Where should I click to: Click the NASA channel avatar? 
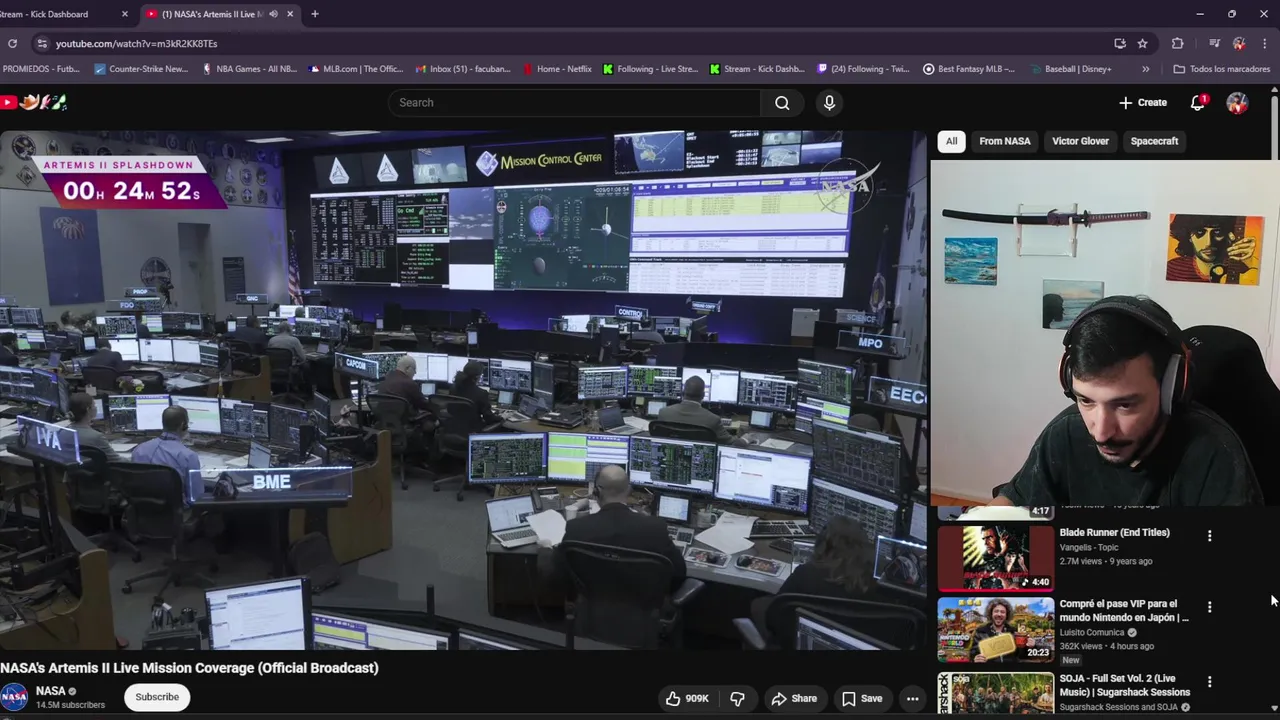[x=14, y=697]
